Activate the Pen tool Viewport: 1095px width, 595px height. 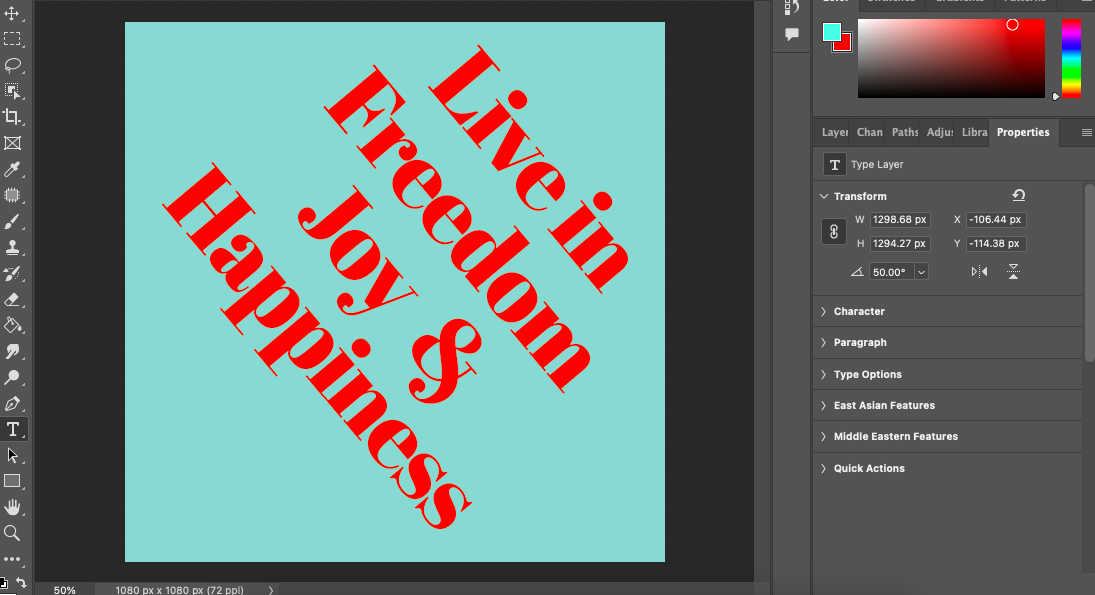tap(13, 404)
